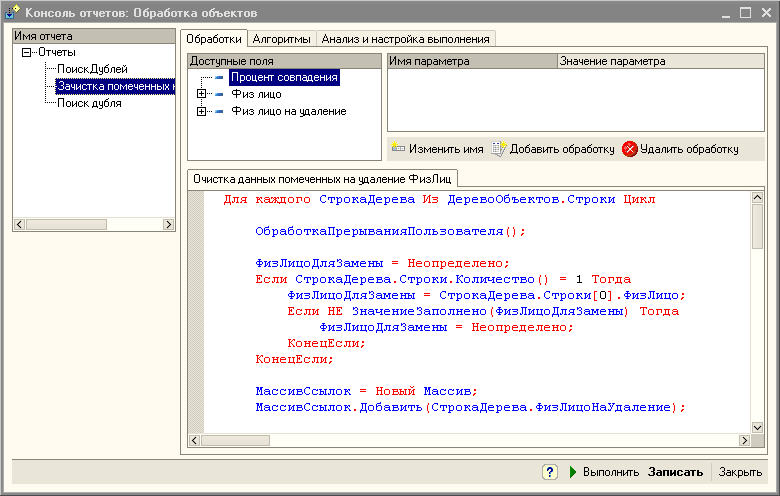Click the first code line starting Для каждого
The image size is (780, 496).
439,199
